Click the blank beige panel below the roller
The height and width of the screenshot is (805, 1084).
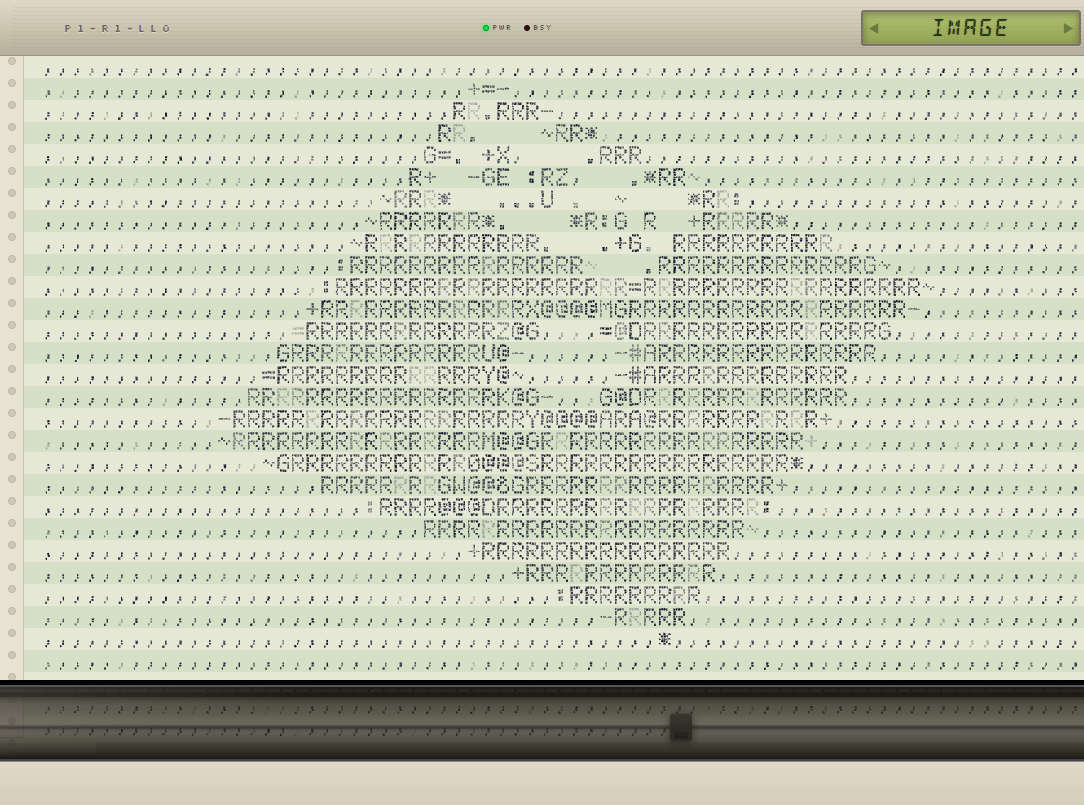click(x=542, y=783)
